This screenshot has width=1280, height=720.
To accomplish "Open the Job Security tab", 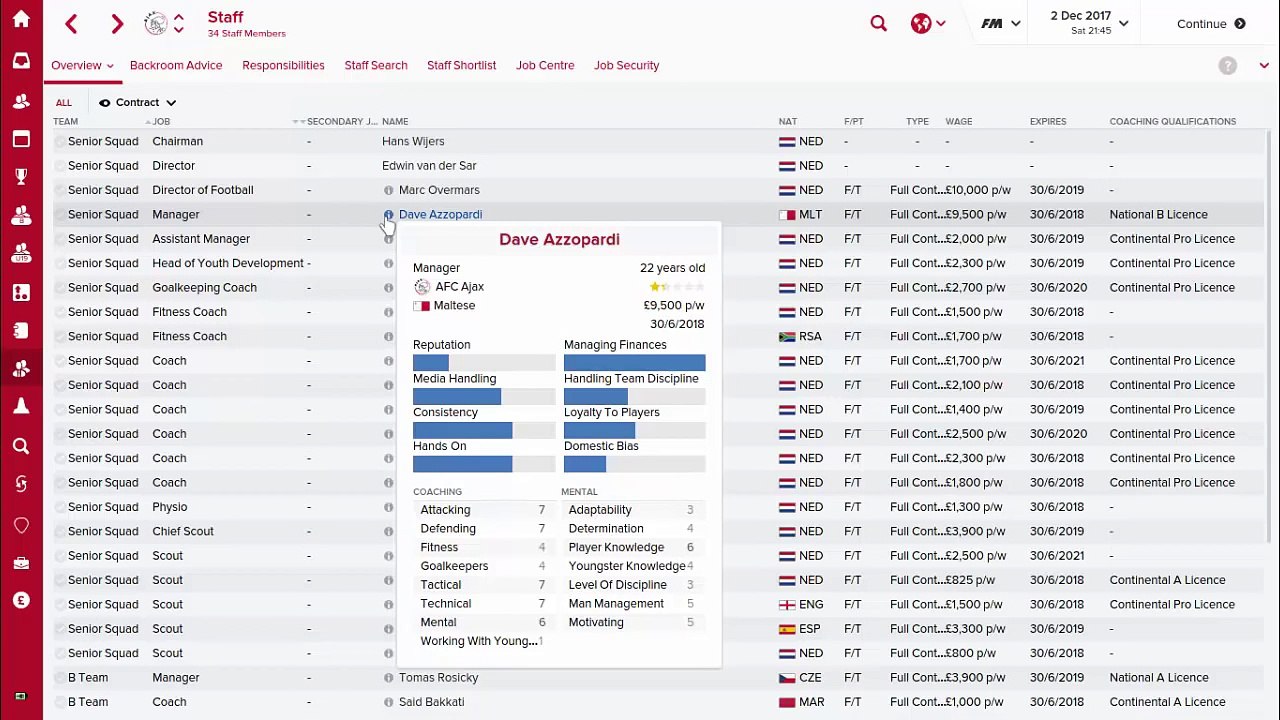I will point(626,65).
